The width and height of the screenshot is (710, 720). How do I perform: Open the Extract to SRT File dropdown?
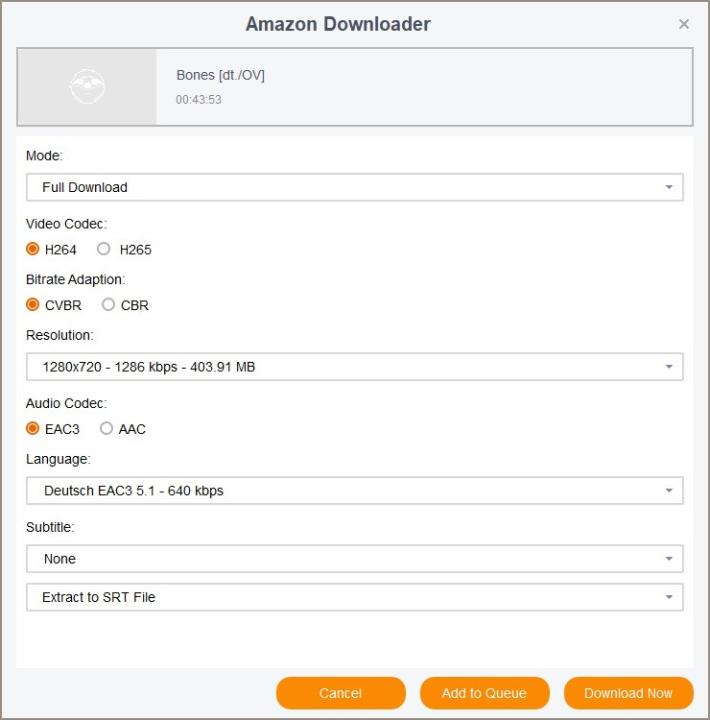point(355,597)
